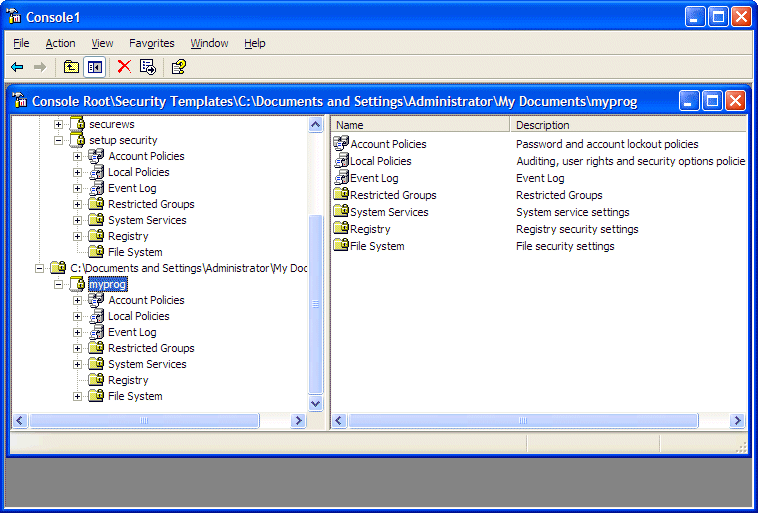Click the Up one level folder icon
Viewport: 758px width, 513px height.
click(x=72, y=67)
